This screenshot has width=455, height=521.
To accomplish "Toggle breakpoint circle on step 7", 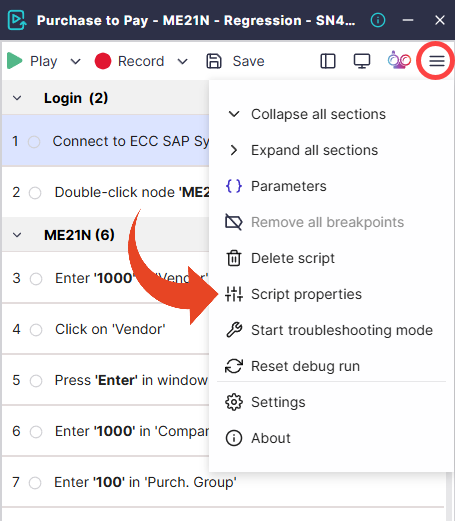I will [x=35, y=483].
